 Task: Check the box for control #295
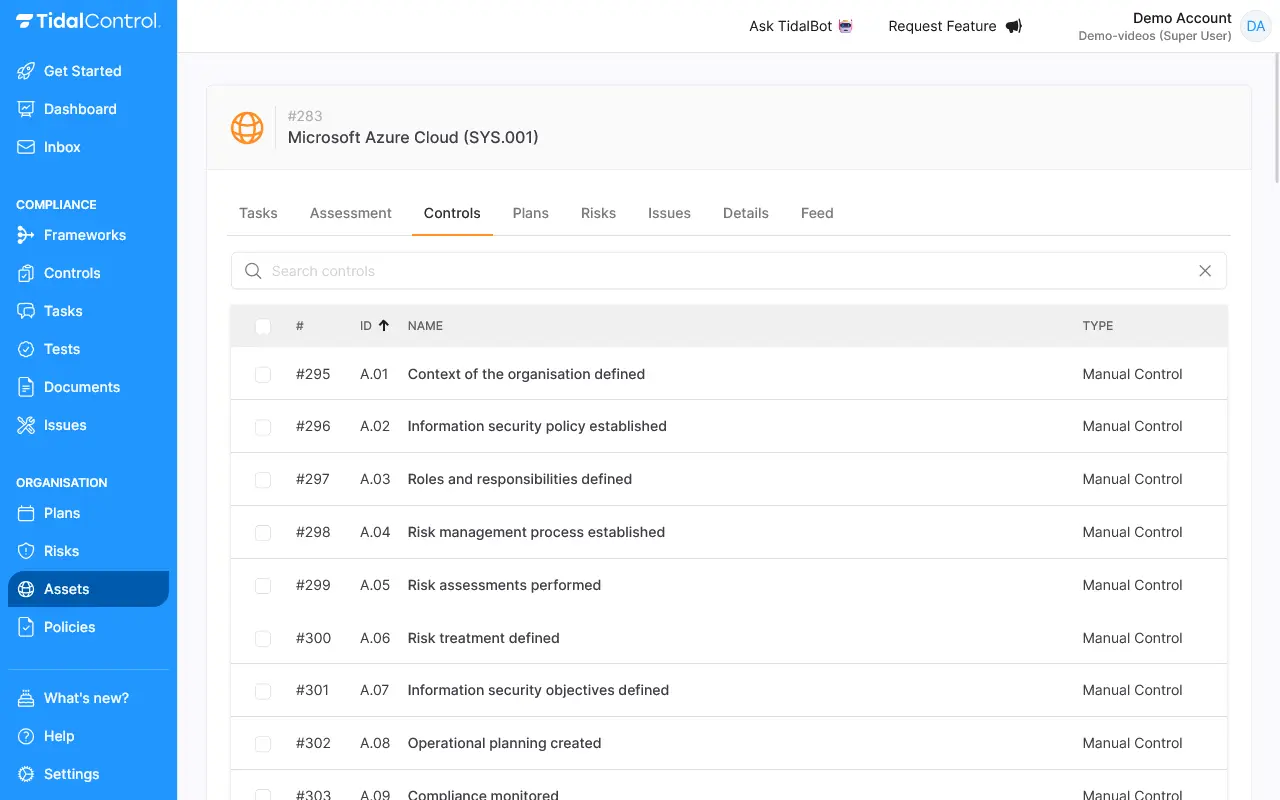263,374
